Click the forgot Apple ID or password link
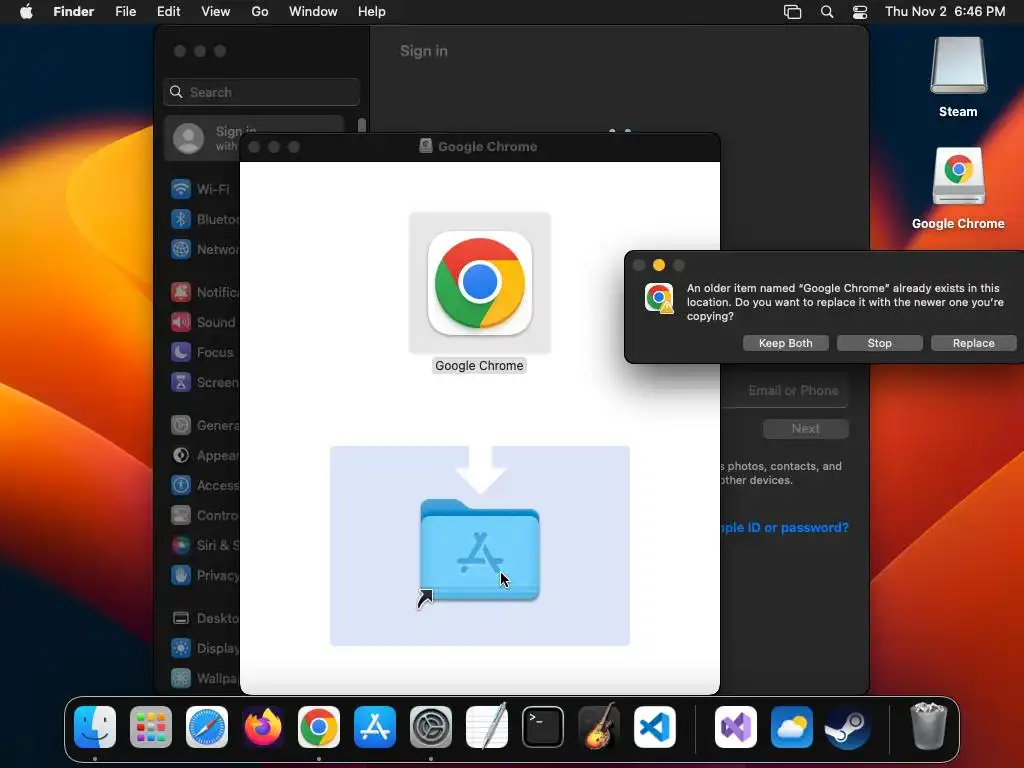Image resolution: width=1024 pixels, height=768 pixels. tap(785, 527)
